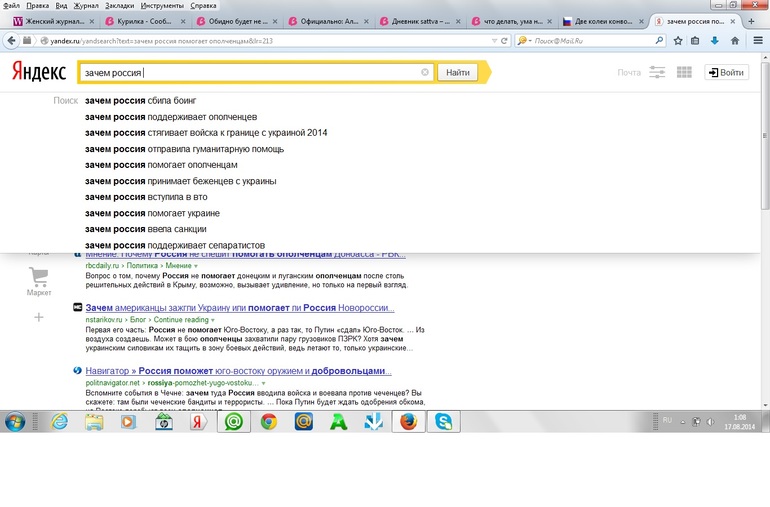This screenshot has width=770, height=507.
Task: Open Chrome from the taskbar
Action: pos(269,421)
